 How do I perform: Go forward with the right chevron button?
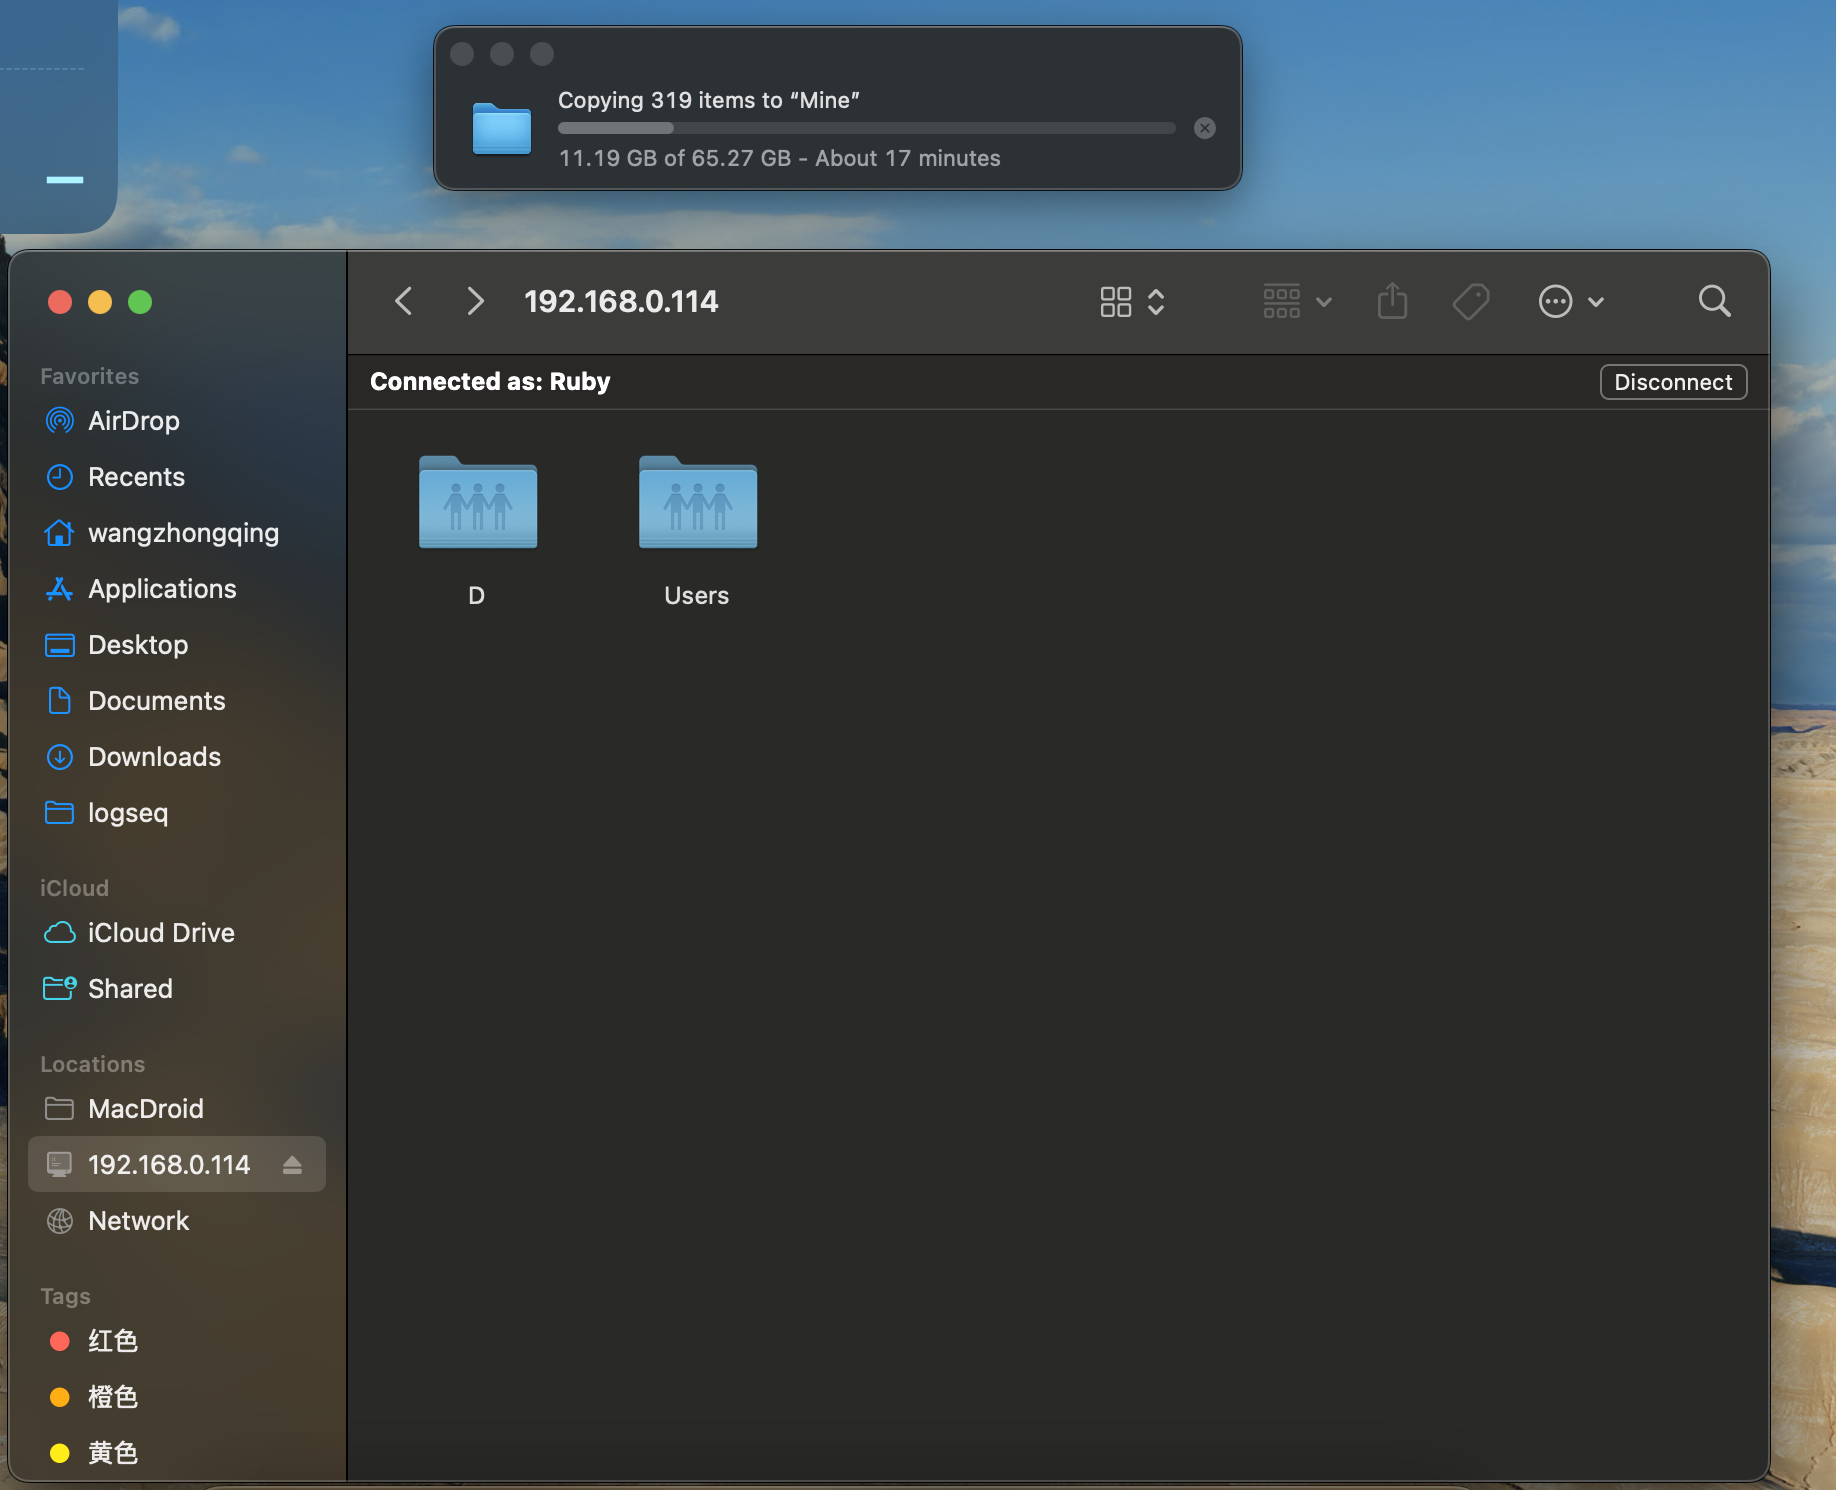[x=475, y=301]
